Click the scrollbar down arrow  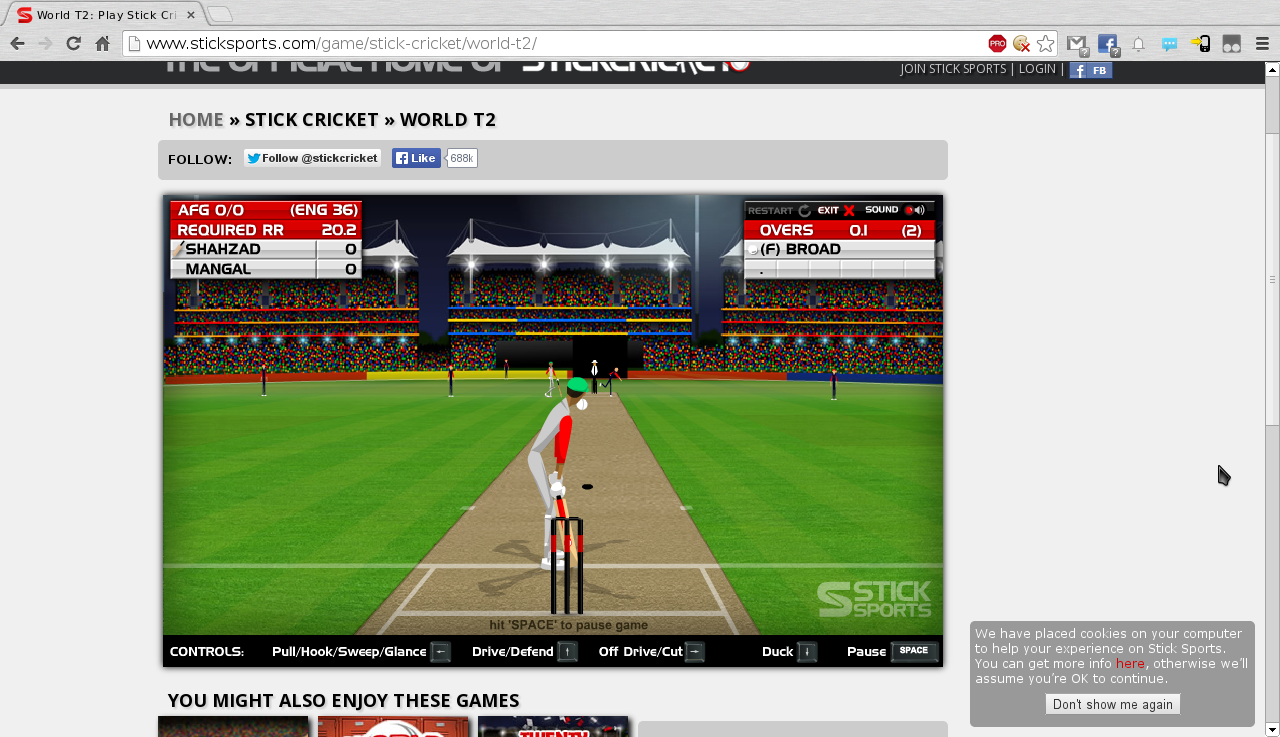[x=1272, y=729]
